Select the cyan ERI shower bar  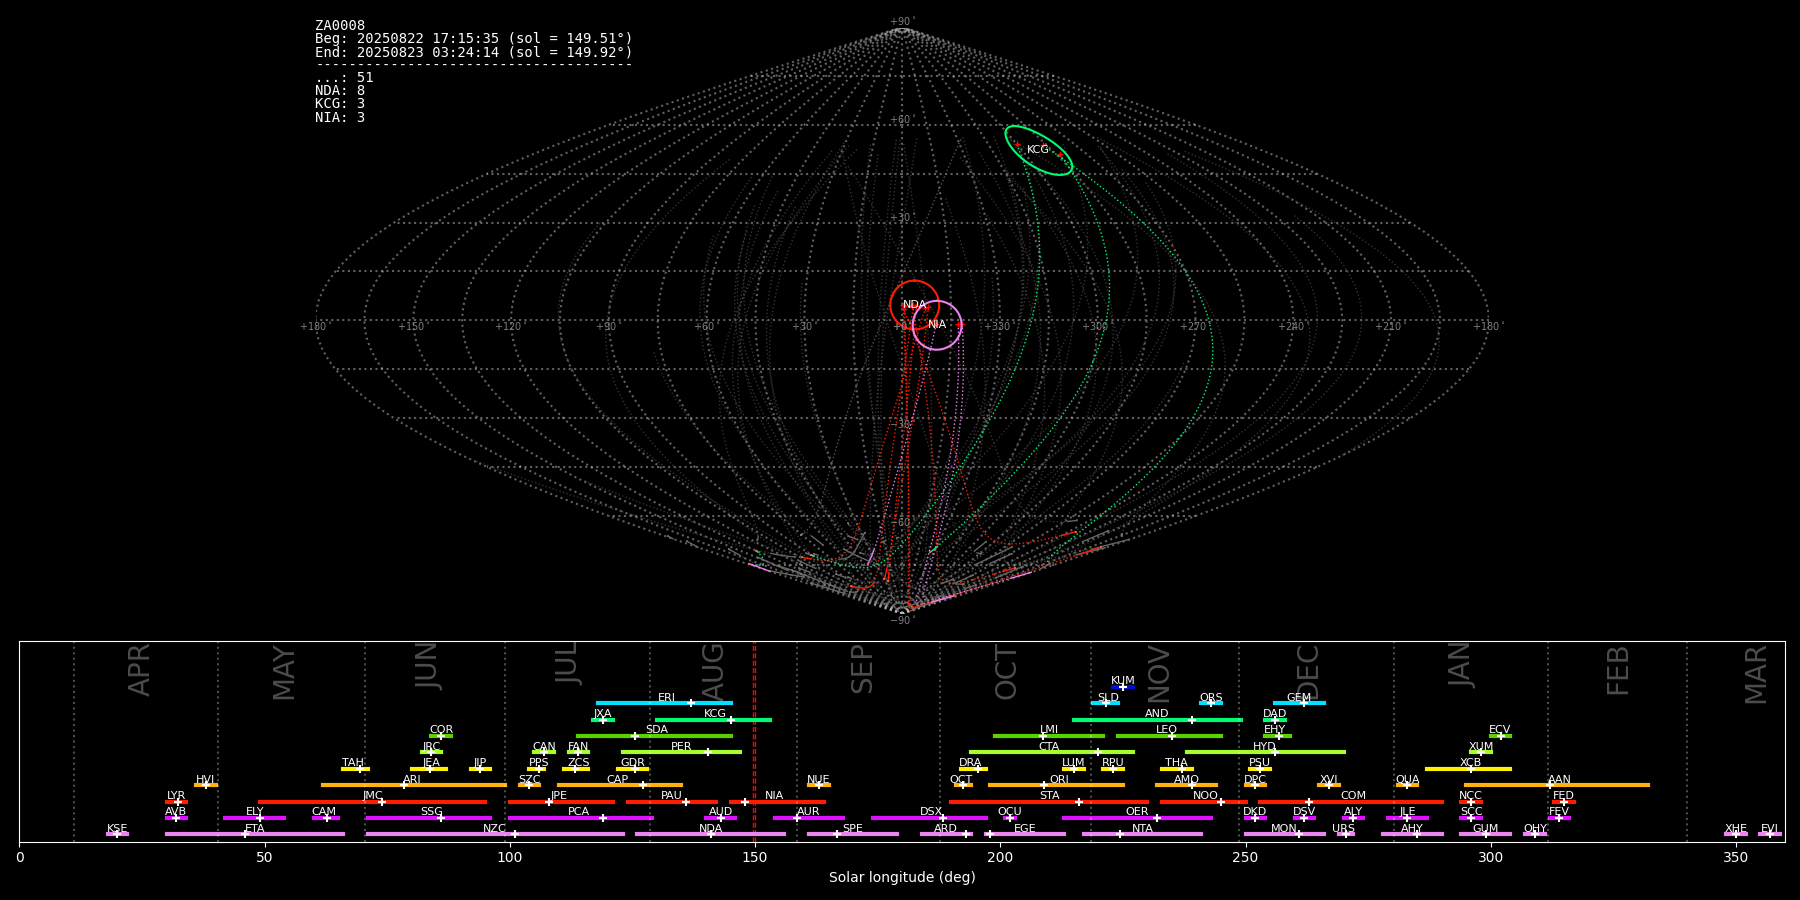coord(664,703)
